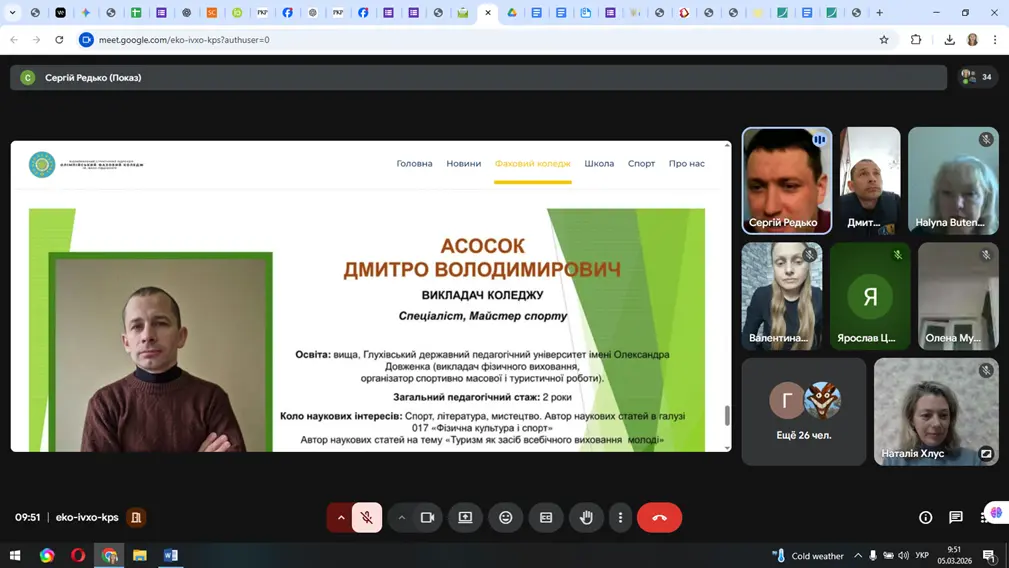1009x568 pixels.
Task: Click shared page scroll down arrow
Action: [727, 447]
